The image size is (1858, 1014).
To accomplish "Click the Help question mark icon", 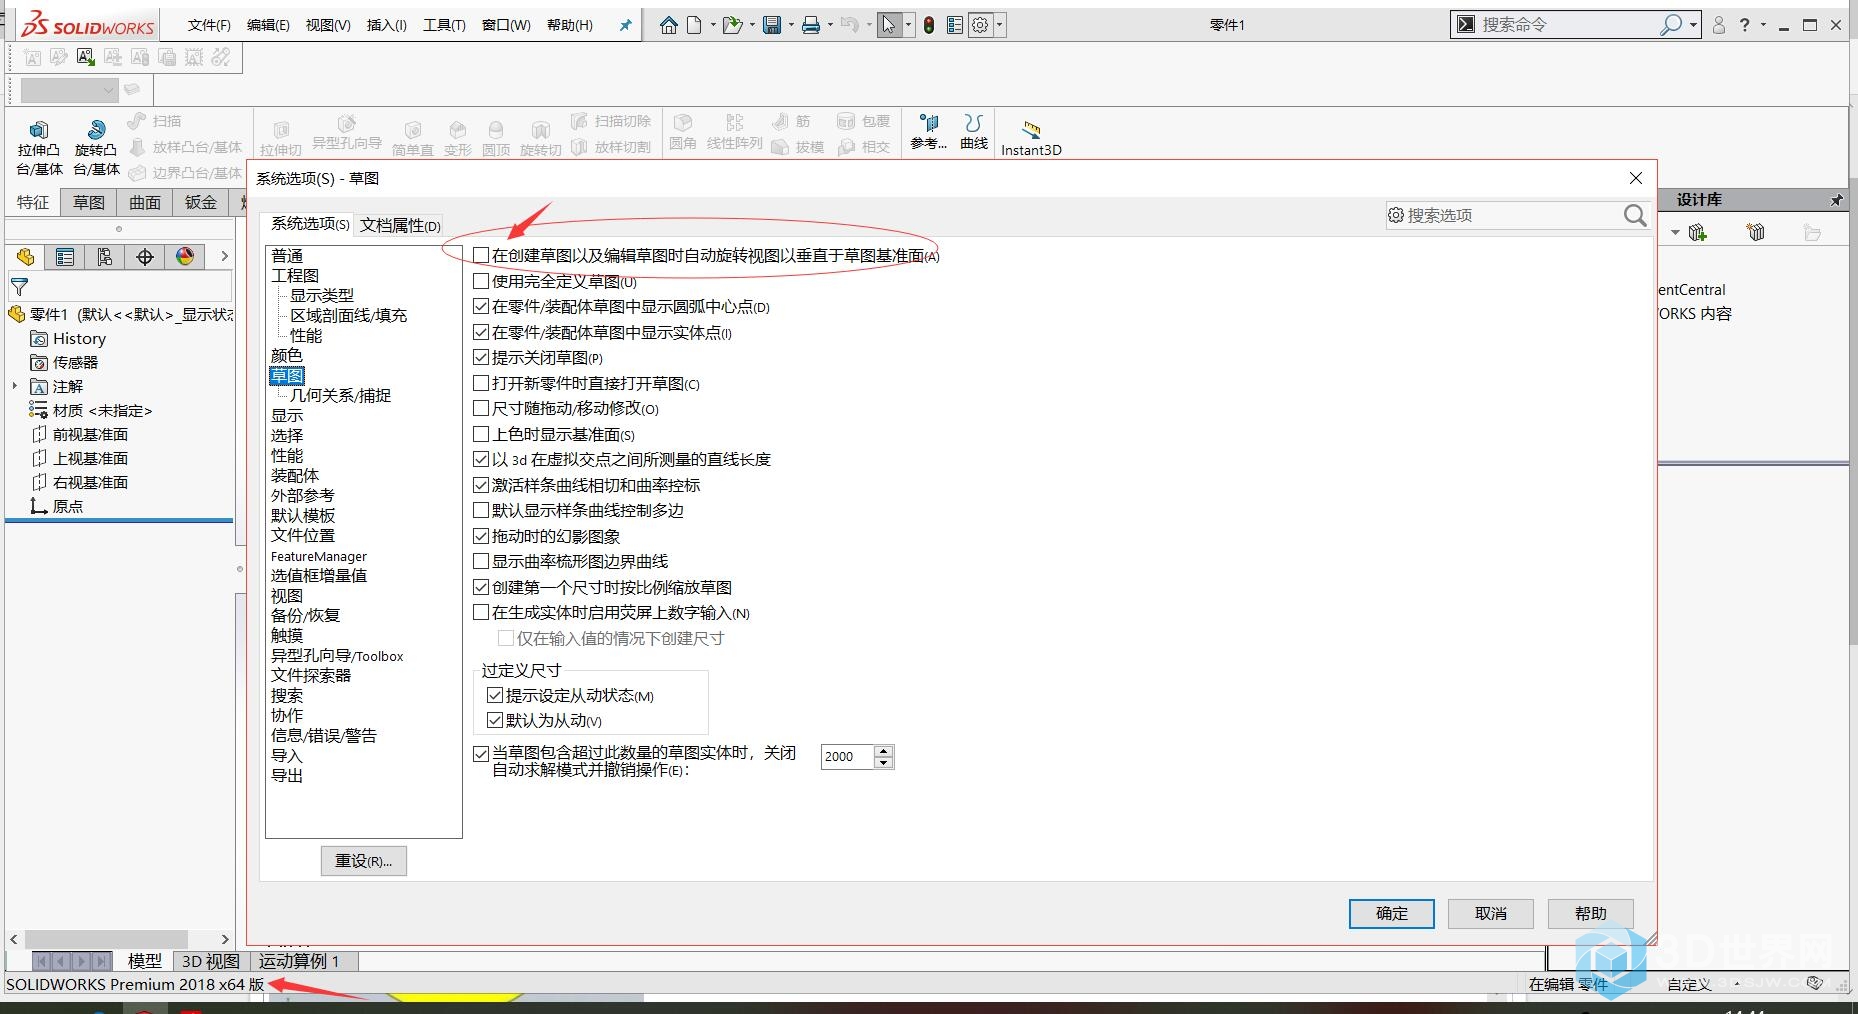I will (x=1745, y=25).
